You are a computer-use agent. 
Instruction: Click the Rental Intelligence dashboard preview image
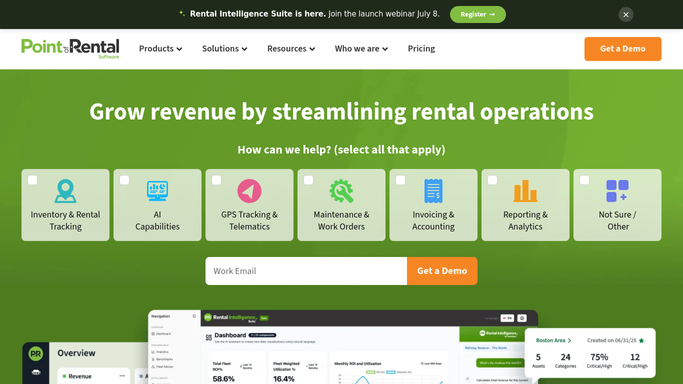(342, 347)
